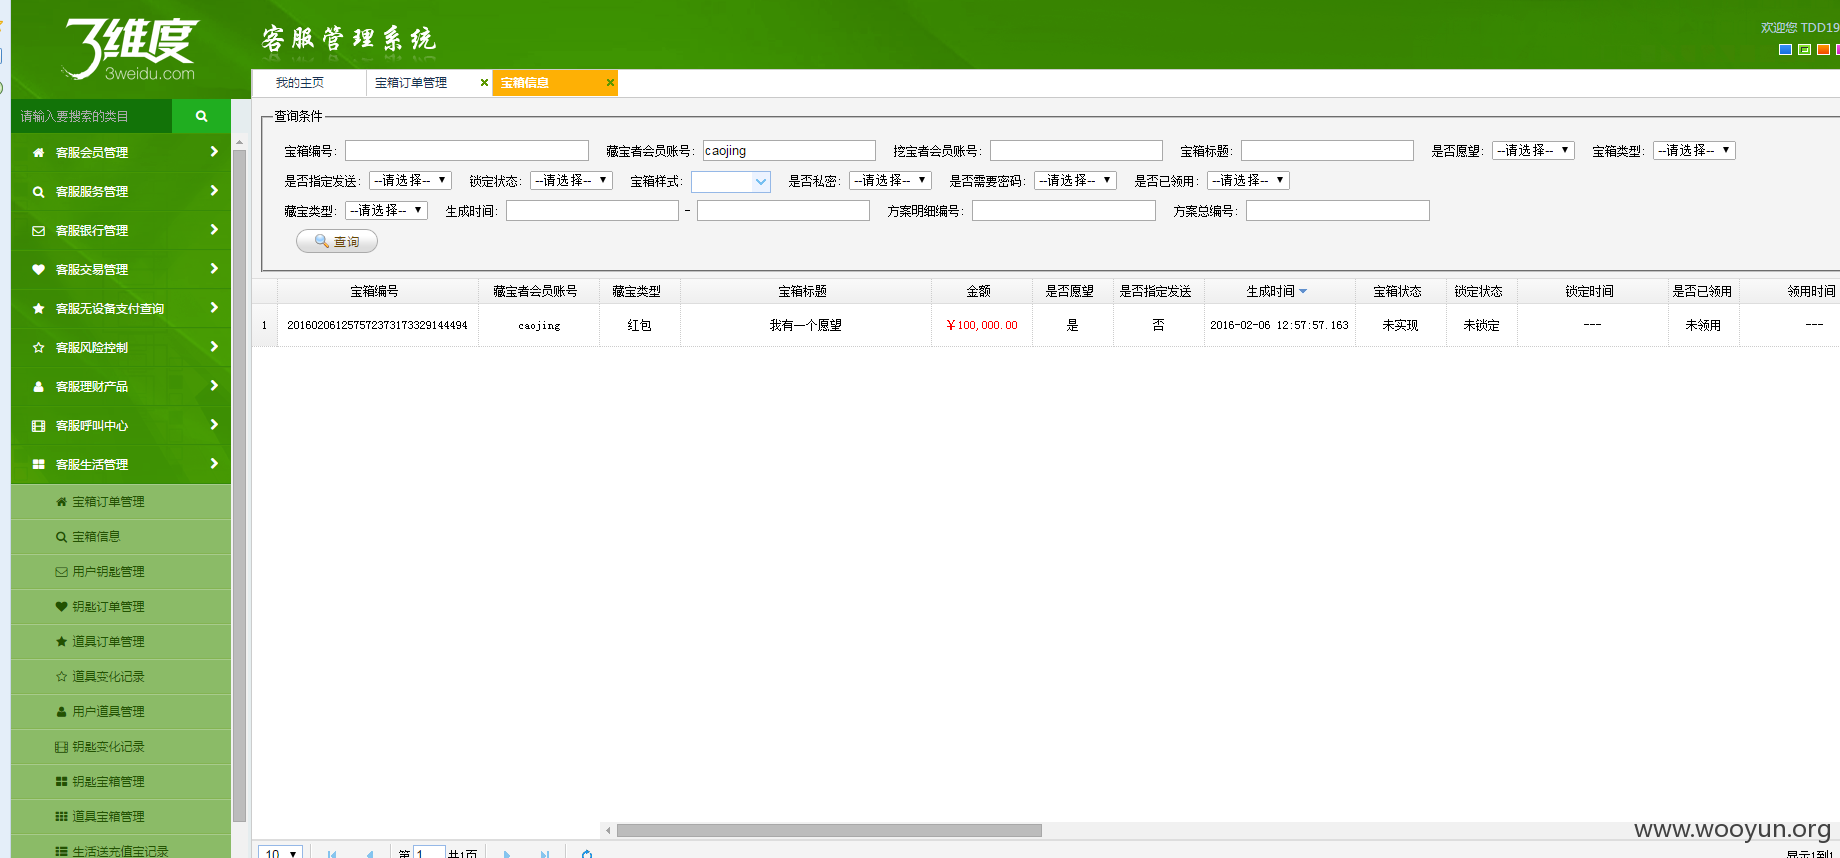Viewport: 1840px width, 858px height.
Task: Open the 锁定状态 dropdown
Action: (x=571, y=180)
